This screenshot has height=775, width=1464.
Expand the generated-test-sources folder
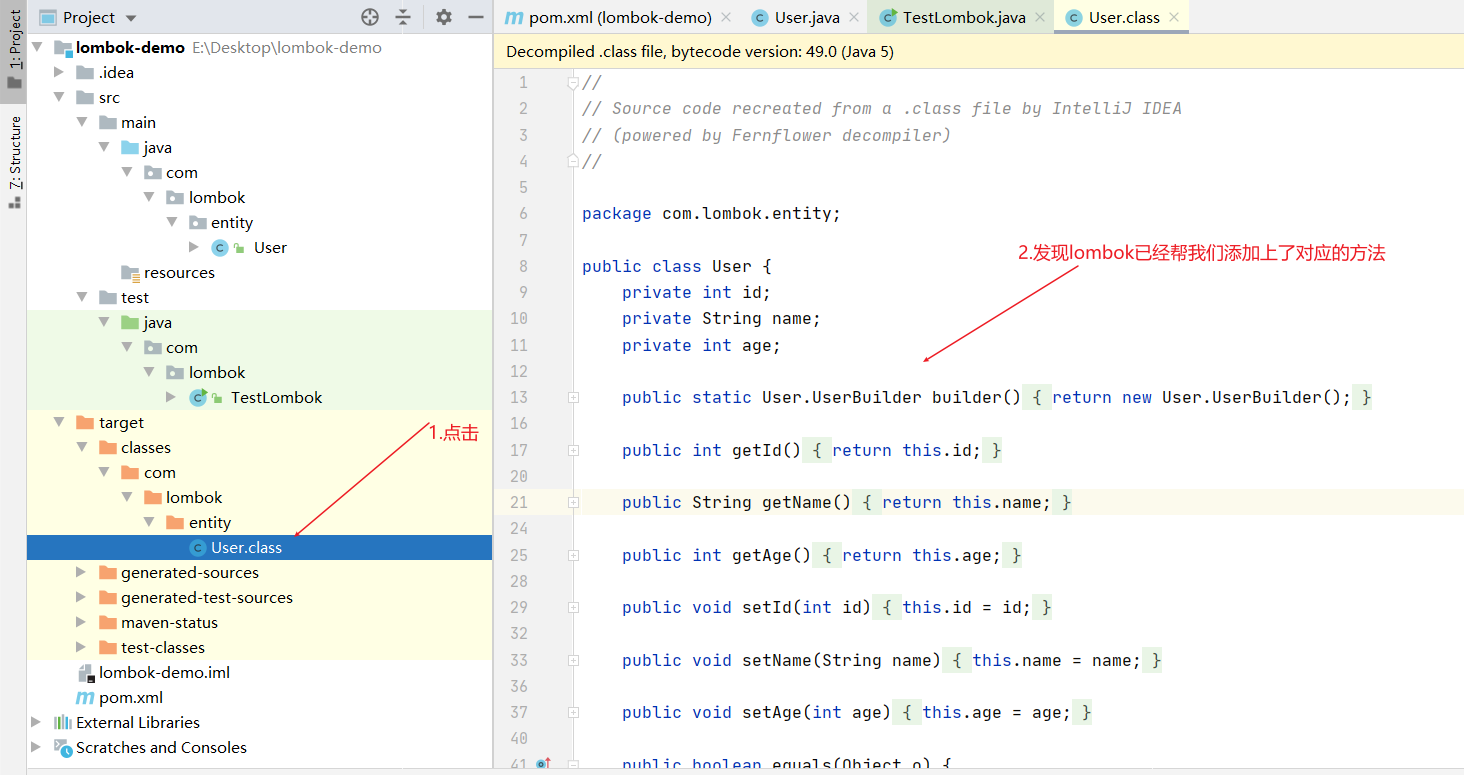coord(82,597)
